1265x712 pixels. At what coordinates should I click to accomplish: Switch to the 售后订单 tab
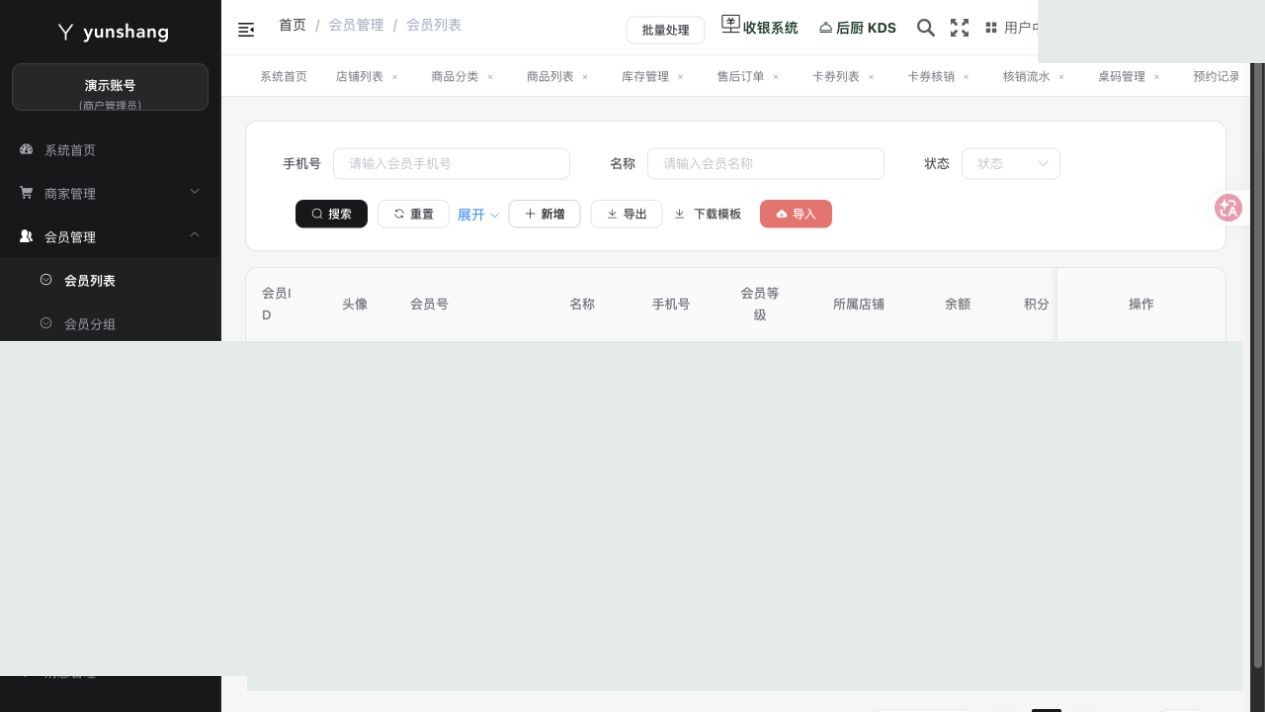pyautogui.click(x=741, y=77)
